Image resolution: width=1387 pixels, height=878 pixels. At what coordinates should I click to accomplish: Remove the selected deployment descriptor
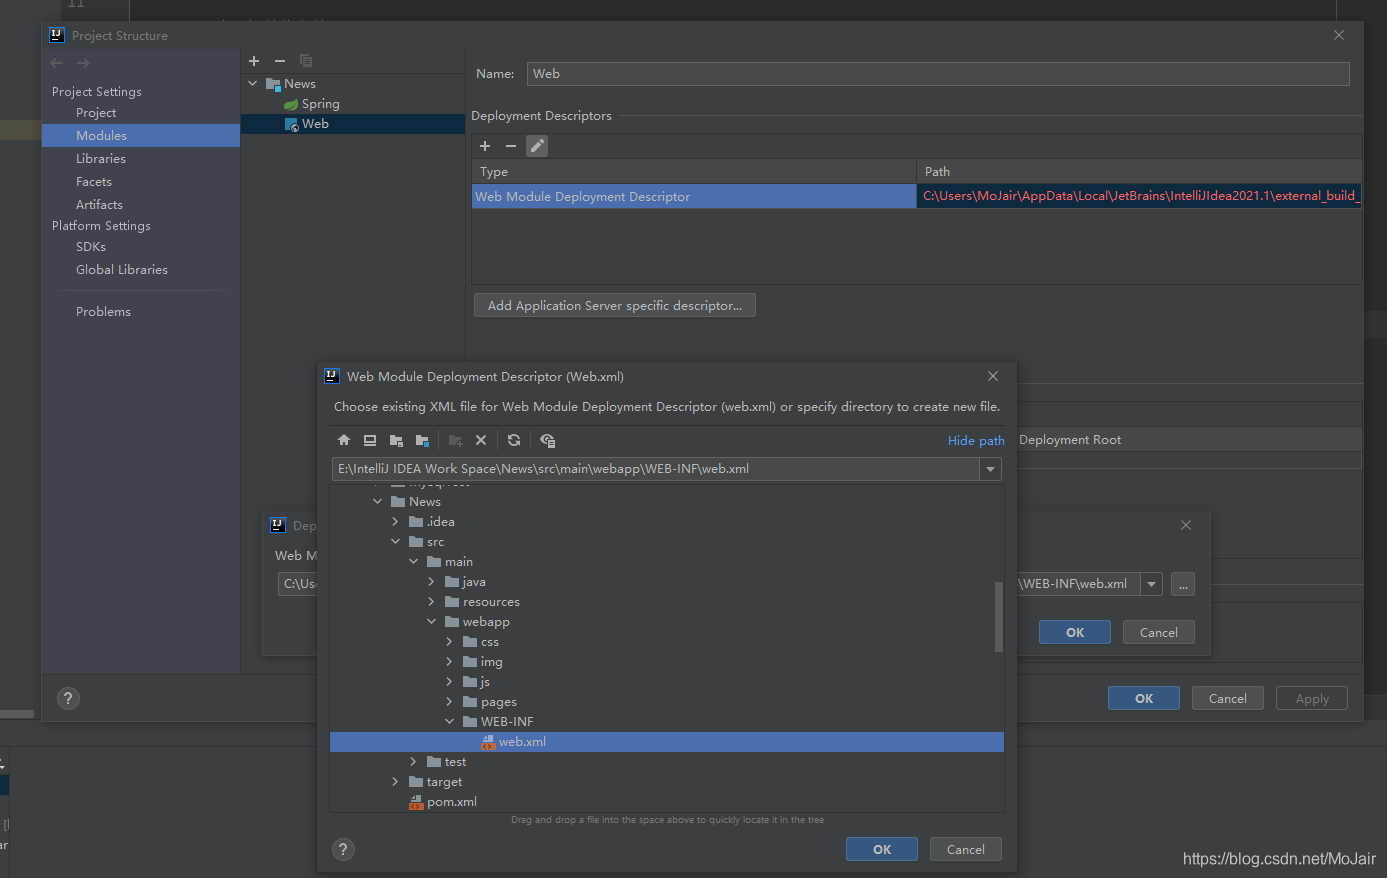[511, 146]
